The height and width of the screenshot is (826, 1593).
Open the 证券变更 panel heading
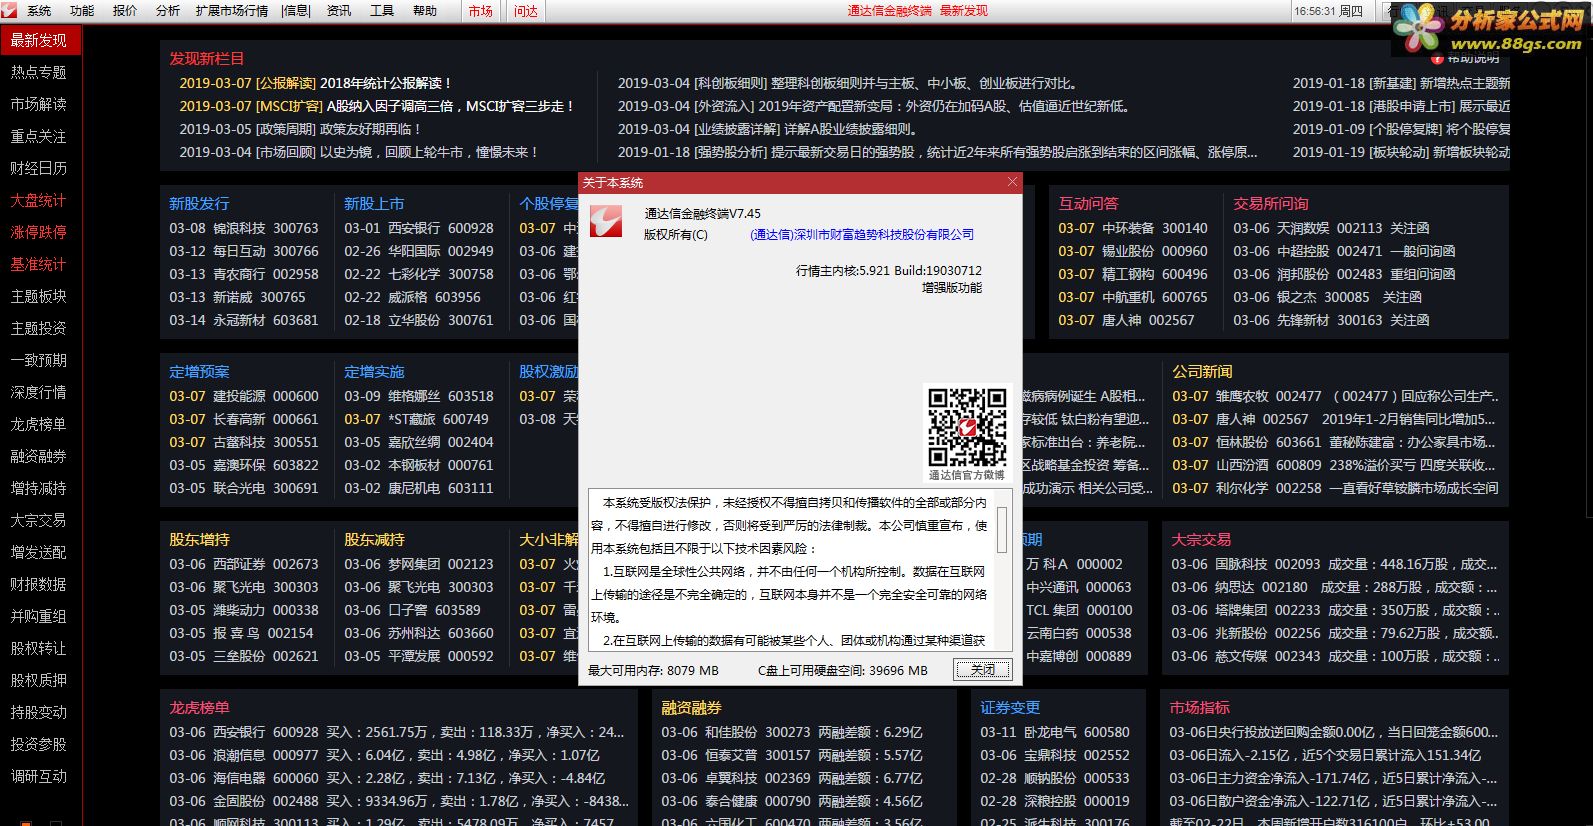click(1010, 707)
